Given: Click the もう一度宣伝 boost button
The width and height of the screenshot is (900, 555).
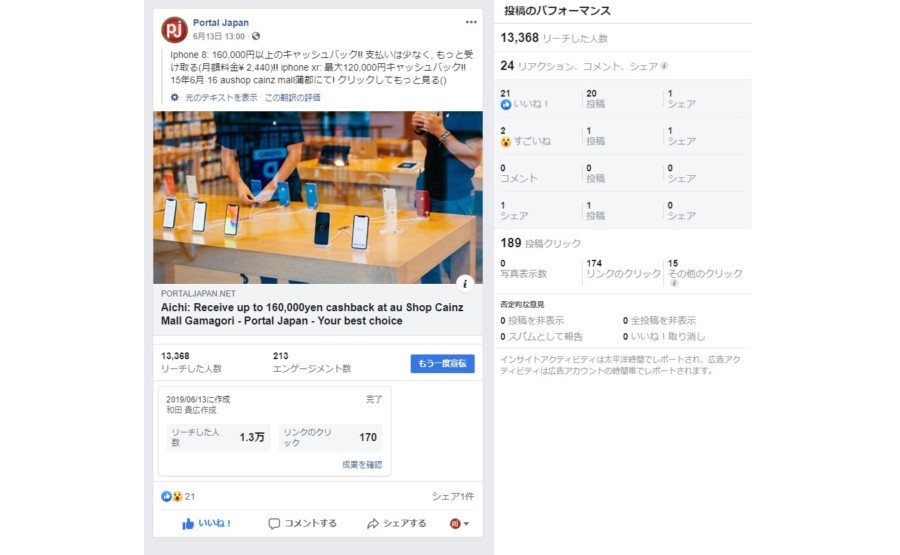Looking at the screenshot, I should tap(442, 363).
